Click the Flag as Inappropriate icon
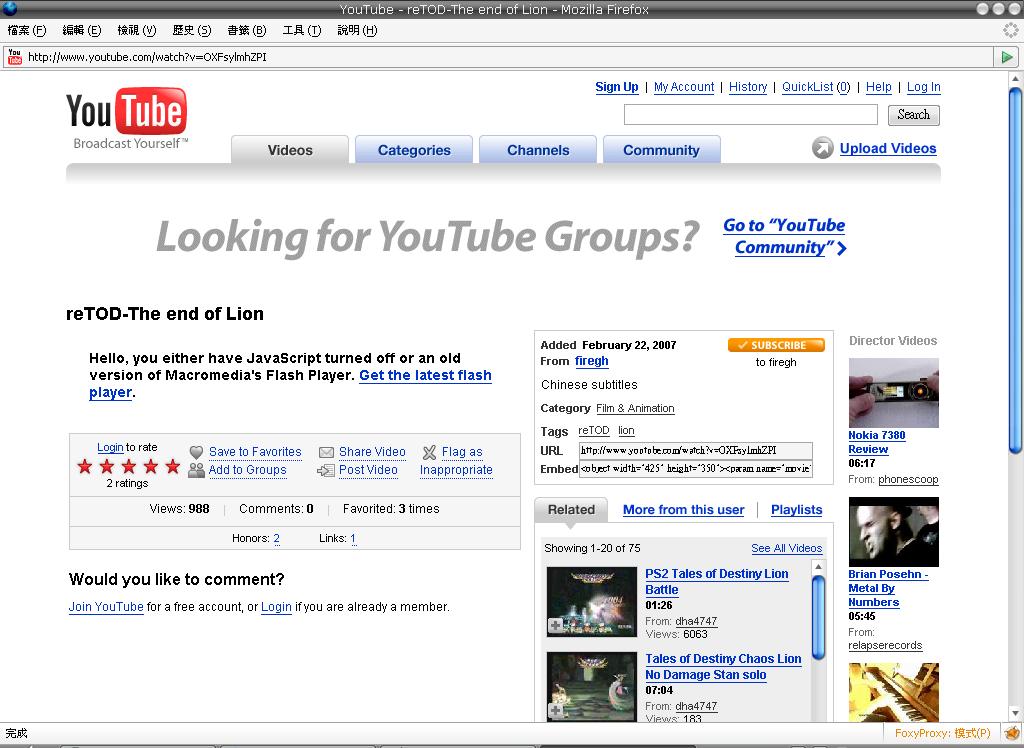Image resolution: width=1024 pixels, height=748 pixels. pos(430,452)
